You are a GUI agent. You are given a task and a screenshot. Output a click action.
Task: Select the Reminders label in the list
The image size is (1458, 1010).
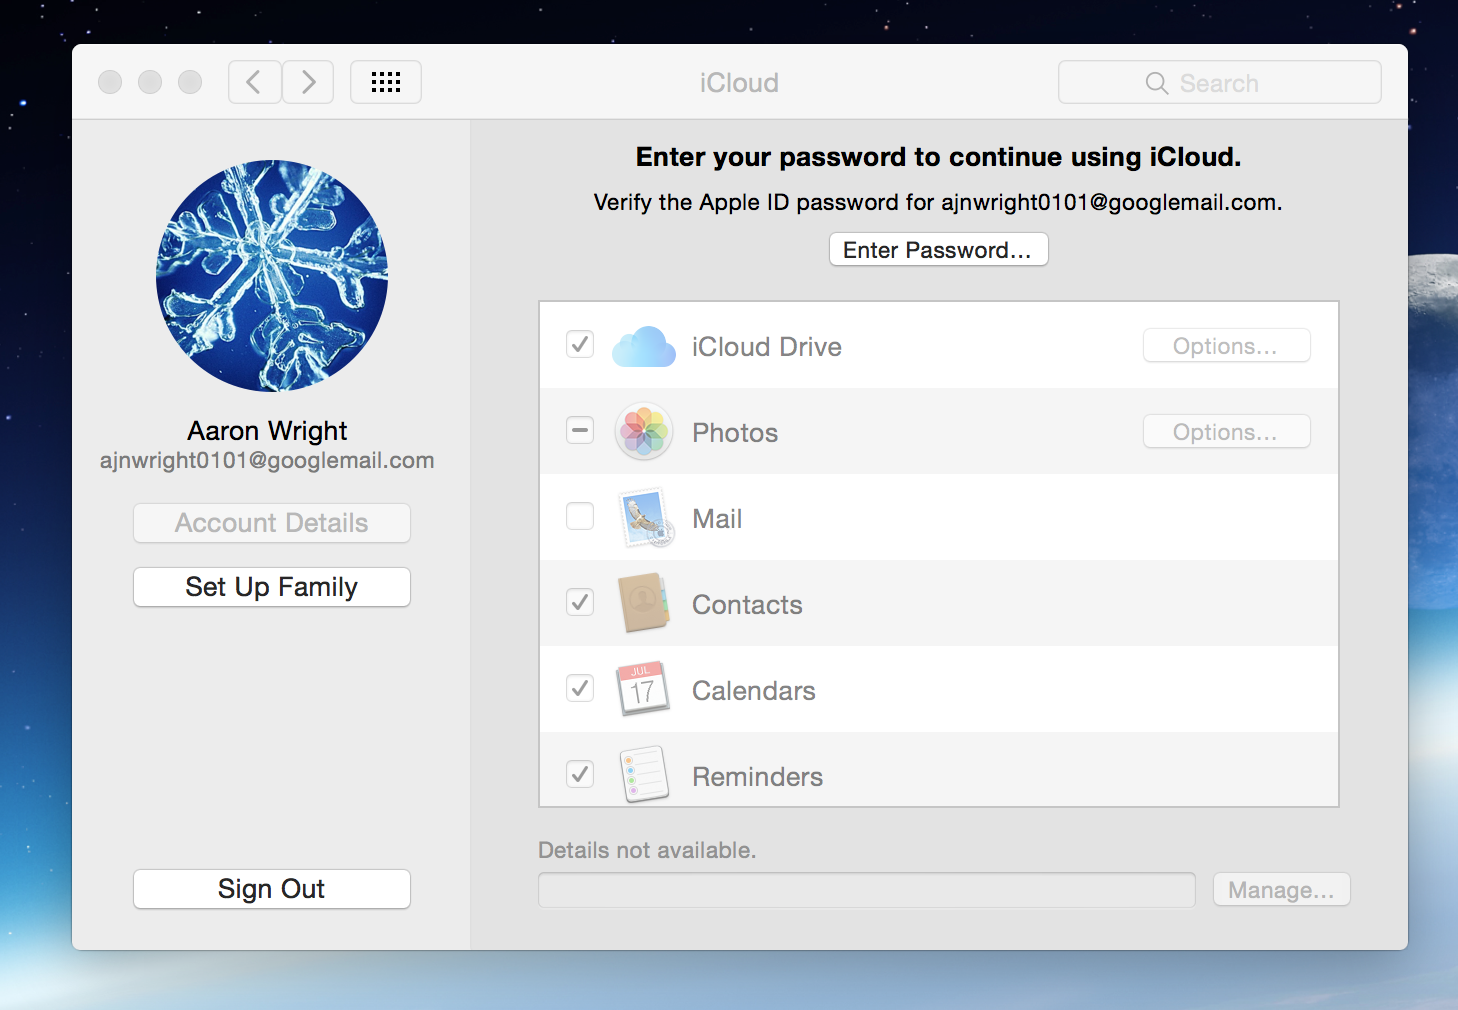click(758, 777)
